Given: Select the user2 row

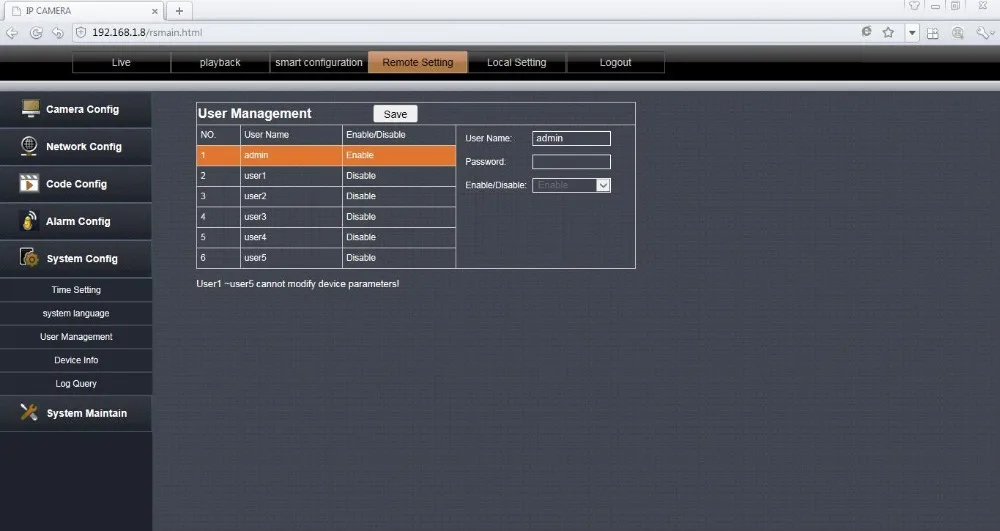Looking at the screenshot, I should click(x=326, y=196).
